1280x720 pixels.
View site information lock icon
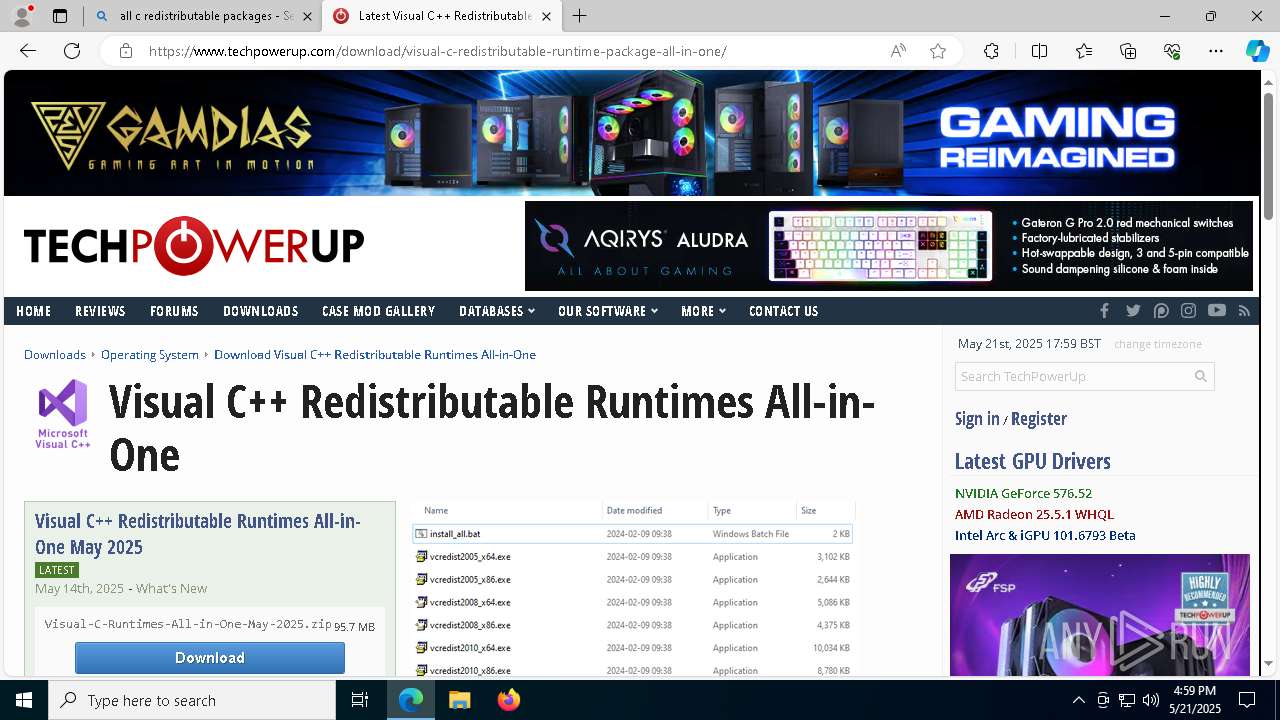[x=126, y=51]
